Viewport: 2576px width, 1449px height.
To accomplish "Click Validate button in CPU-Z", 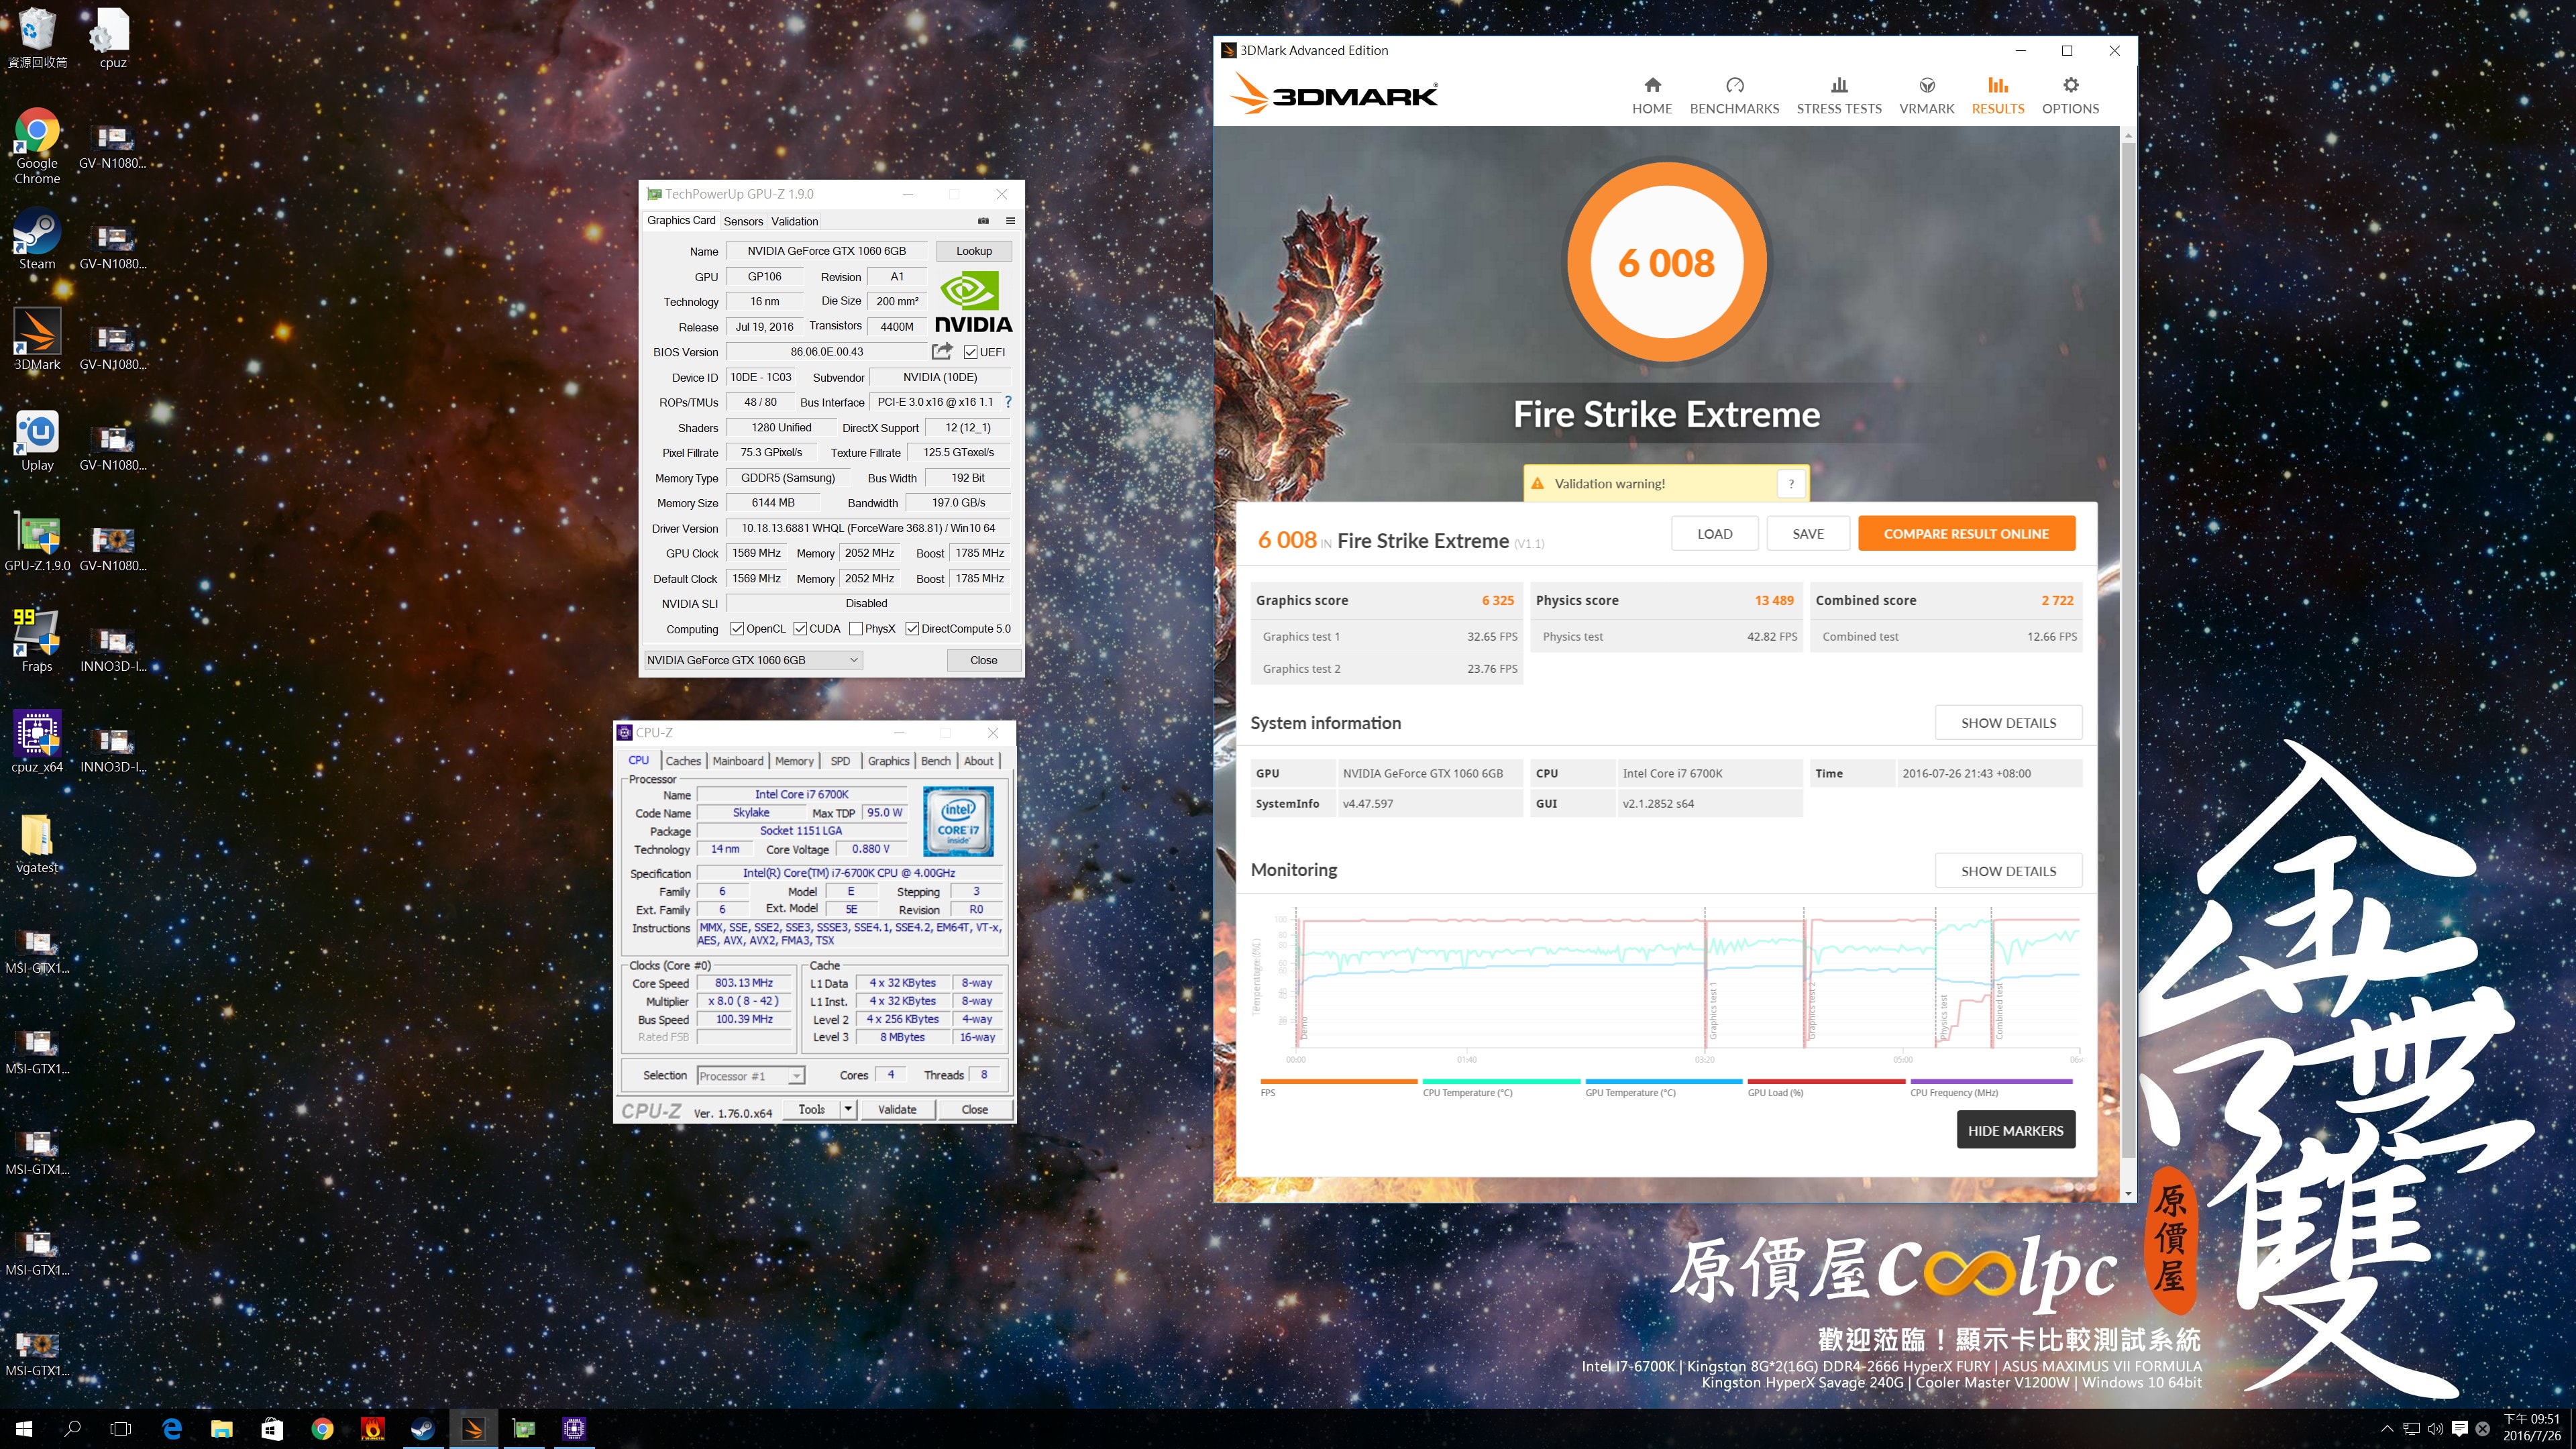I will click(x=897, y=1109).
